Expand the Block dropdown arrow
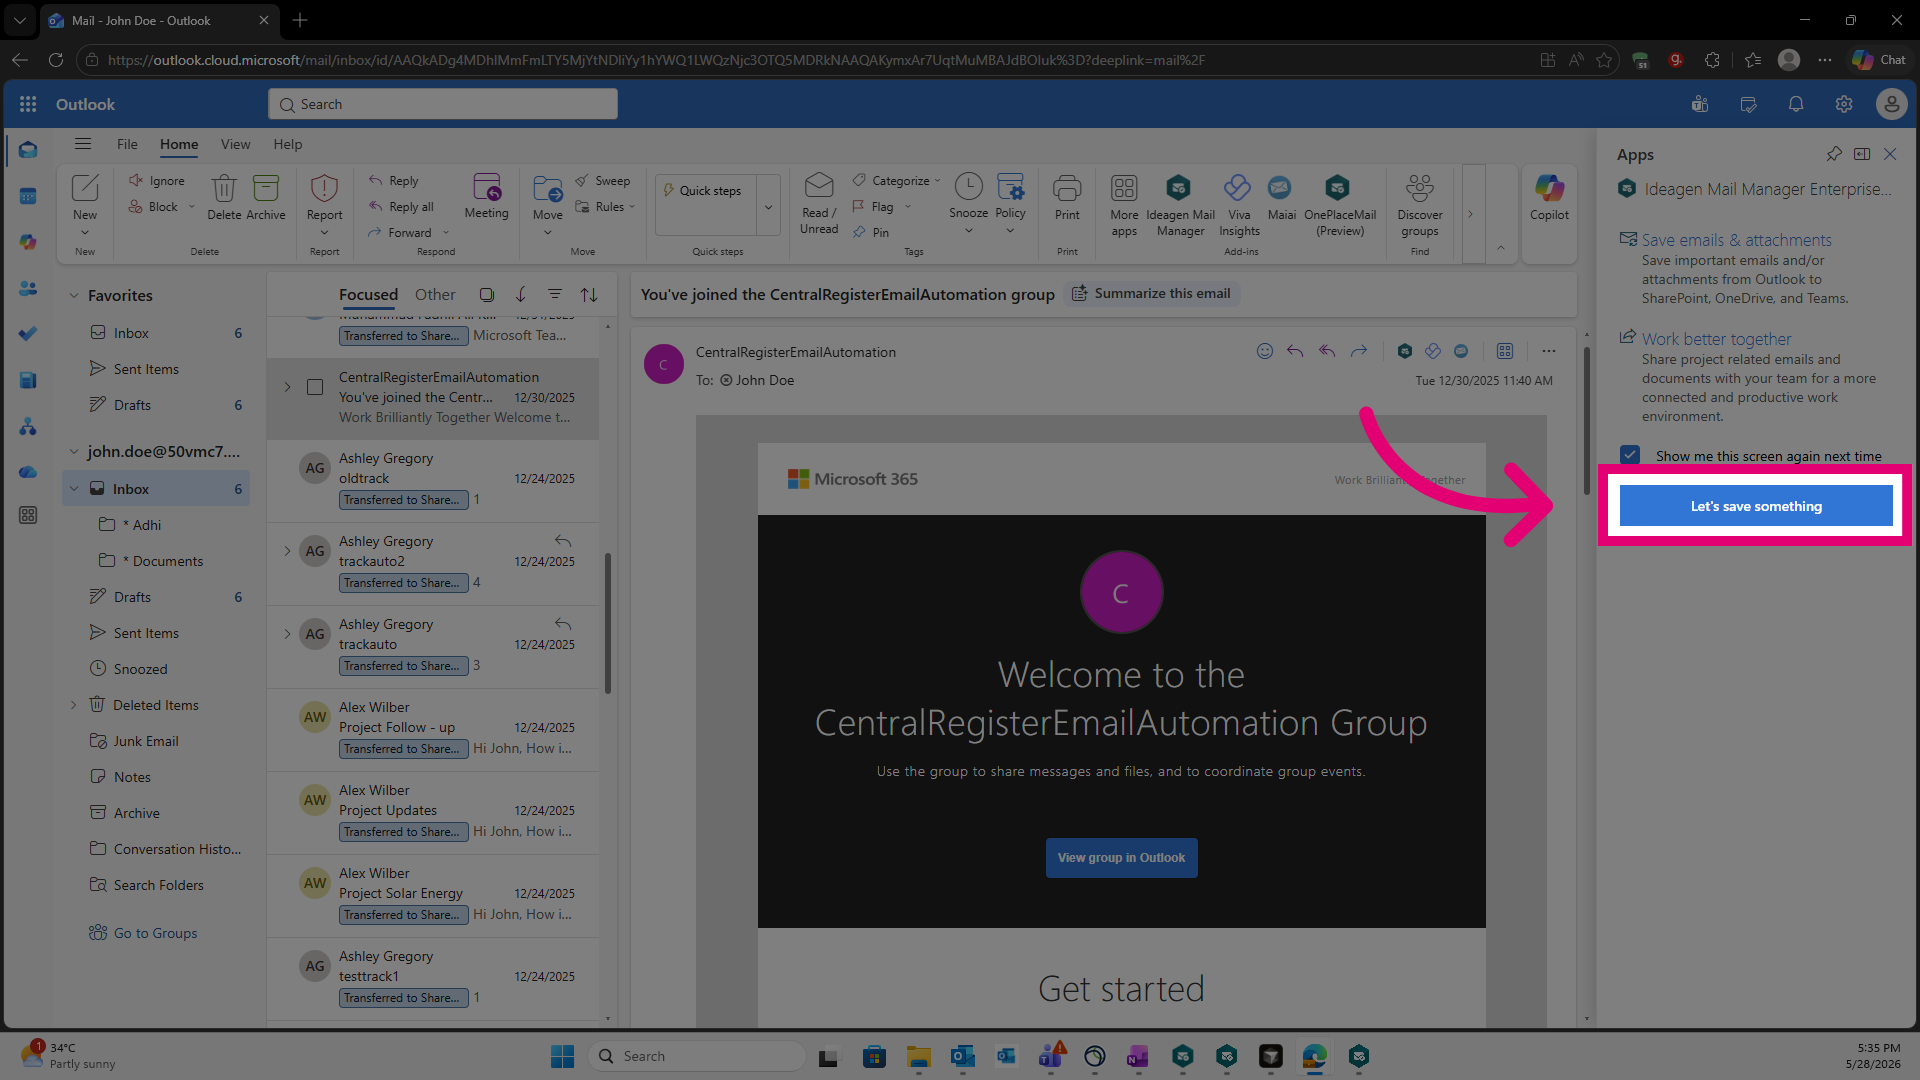Screen dimensions: 1920x1080 (191, 207)
